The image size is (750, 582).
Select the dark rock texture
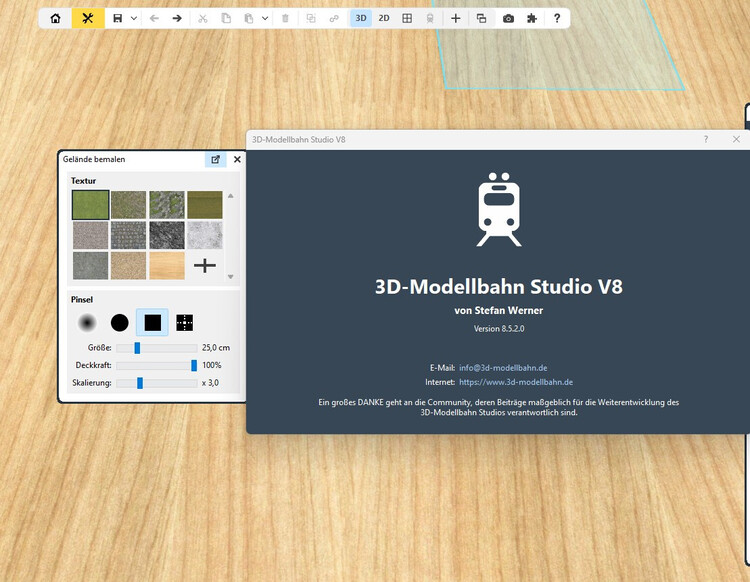166,235
